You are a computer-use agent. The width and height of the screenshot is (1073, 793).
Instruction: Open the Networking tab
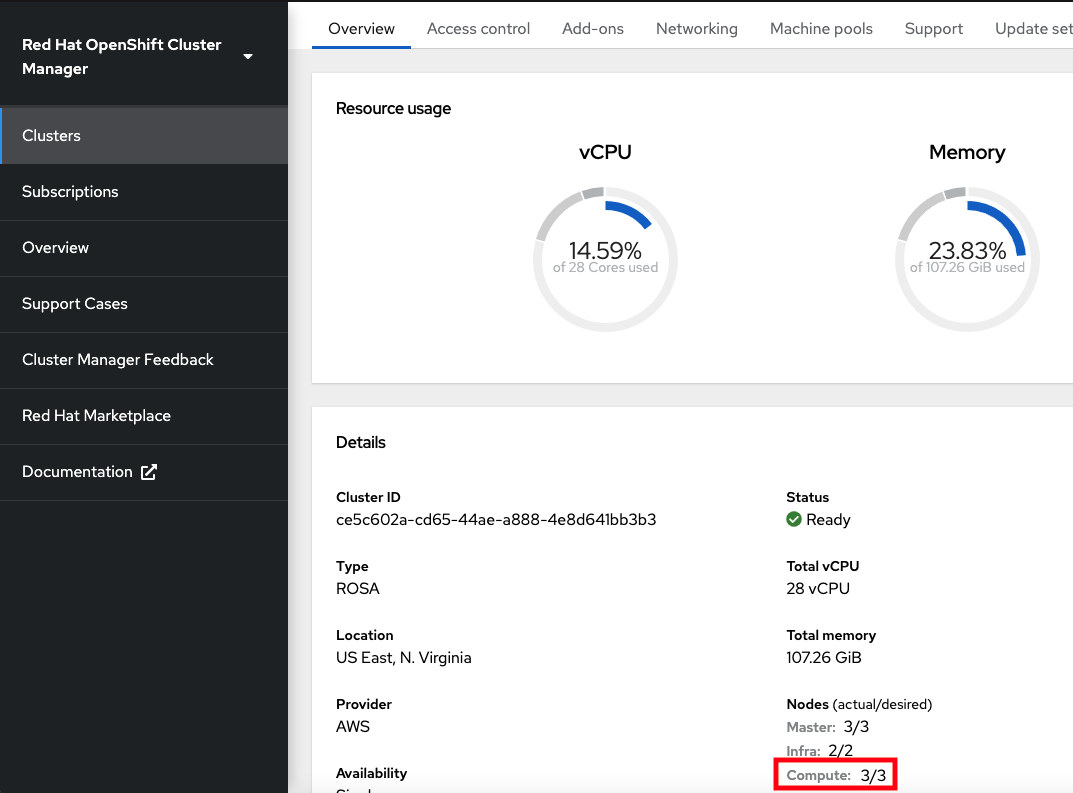coord(696,29)
